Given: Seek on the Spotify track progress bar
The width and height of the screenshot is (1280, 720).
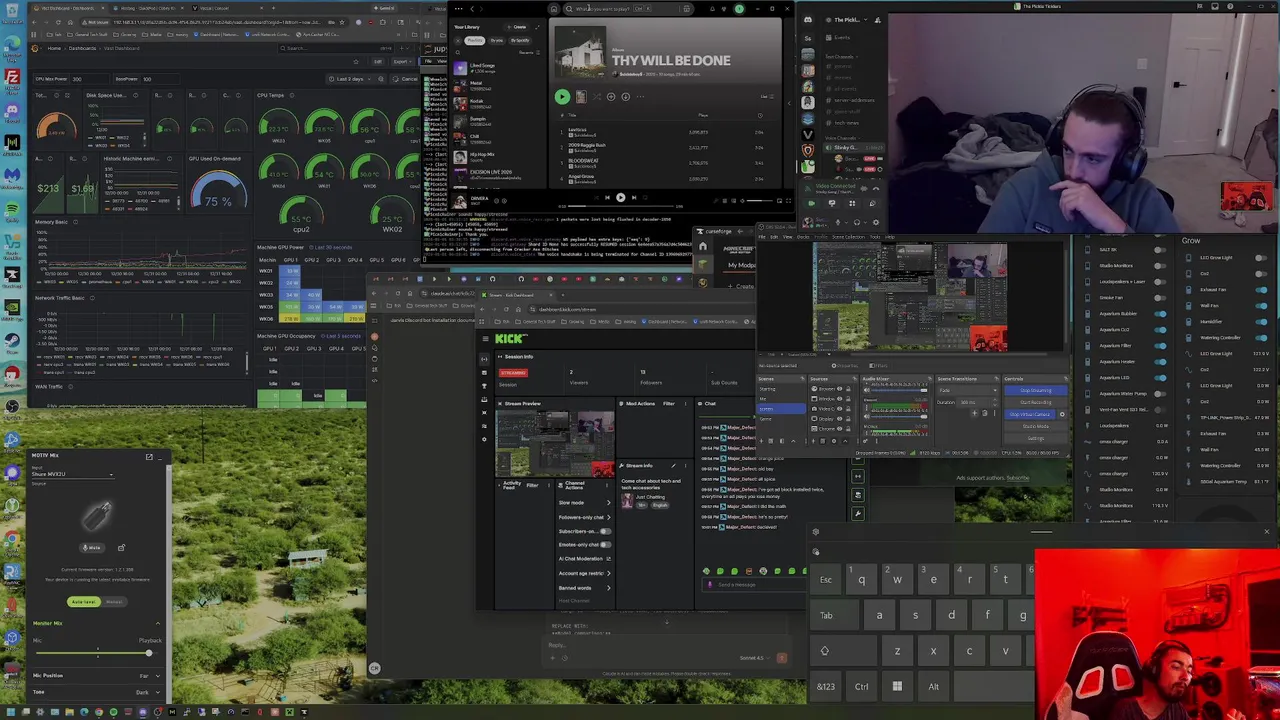Looking at the screenshot, I should 620,207.
